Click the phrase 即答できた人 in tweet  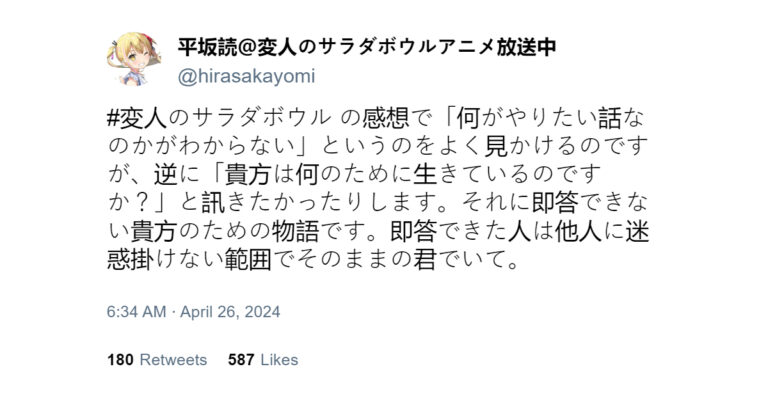coord(460,231)
